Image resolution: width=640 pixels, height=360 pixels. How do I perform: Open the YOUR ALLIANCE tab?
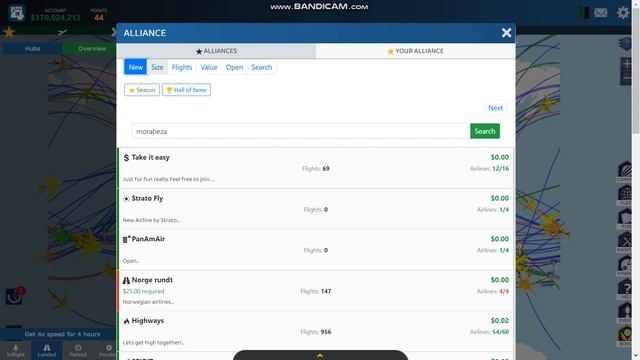(x=415, y=51)
